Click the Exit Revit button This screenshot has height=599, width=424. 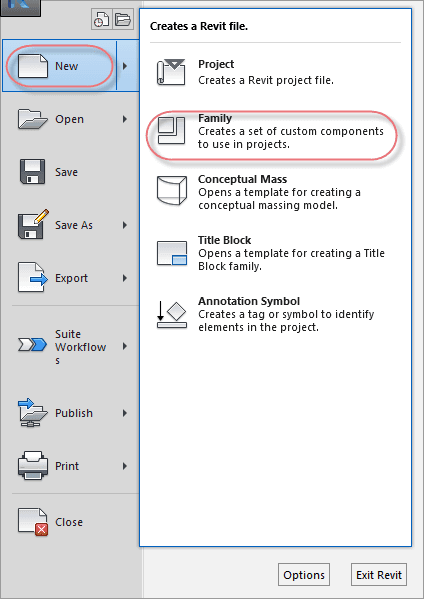point(379,575)
